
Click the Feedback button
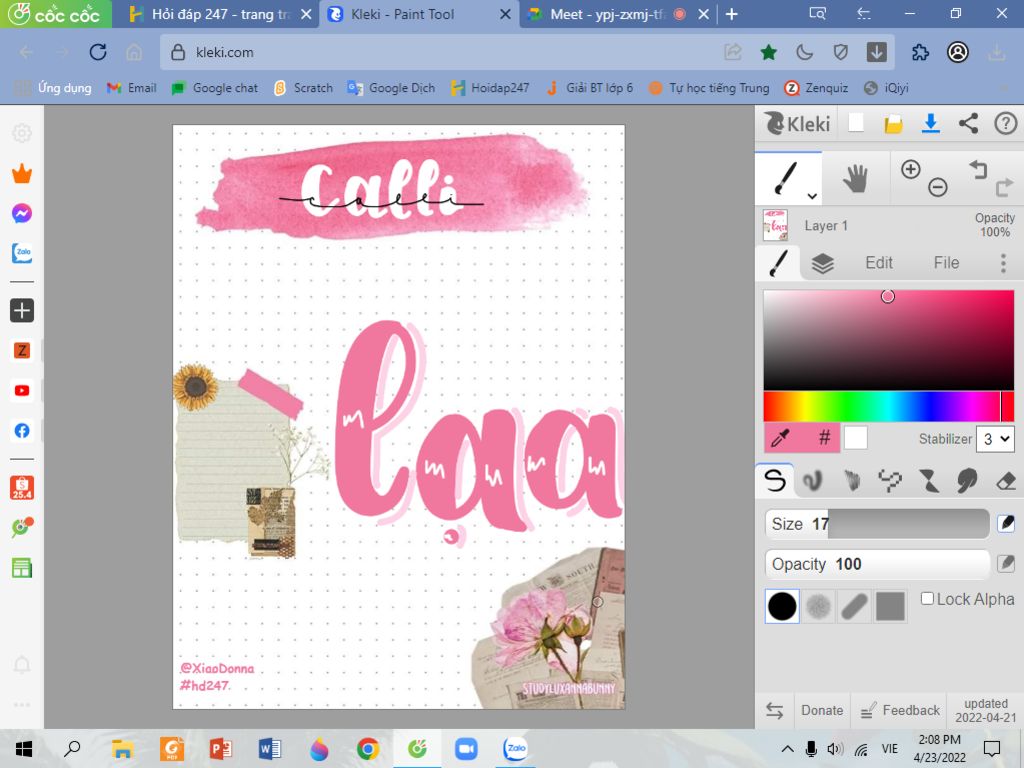tap(899, 711)
